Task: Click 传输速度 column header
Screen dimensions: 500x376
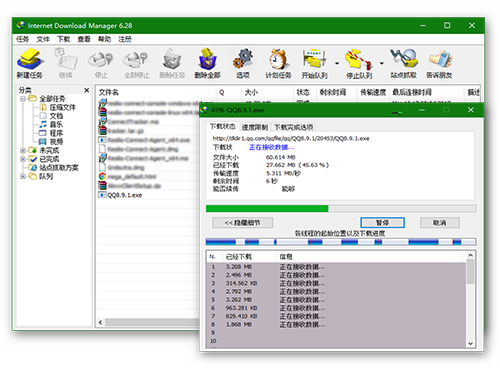Action: [x=373, y=92]
